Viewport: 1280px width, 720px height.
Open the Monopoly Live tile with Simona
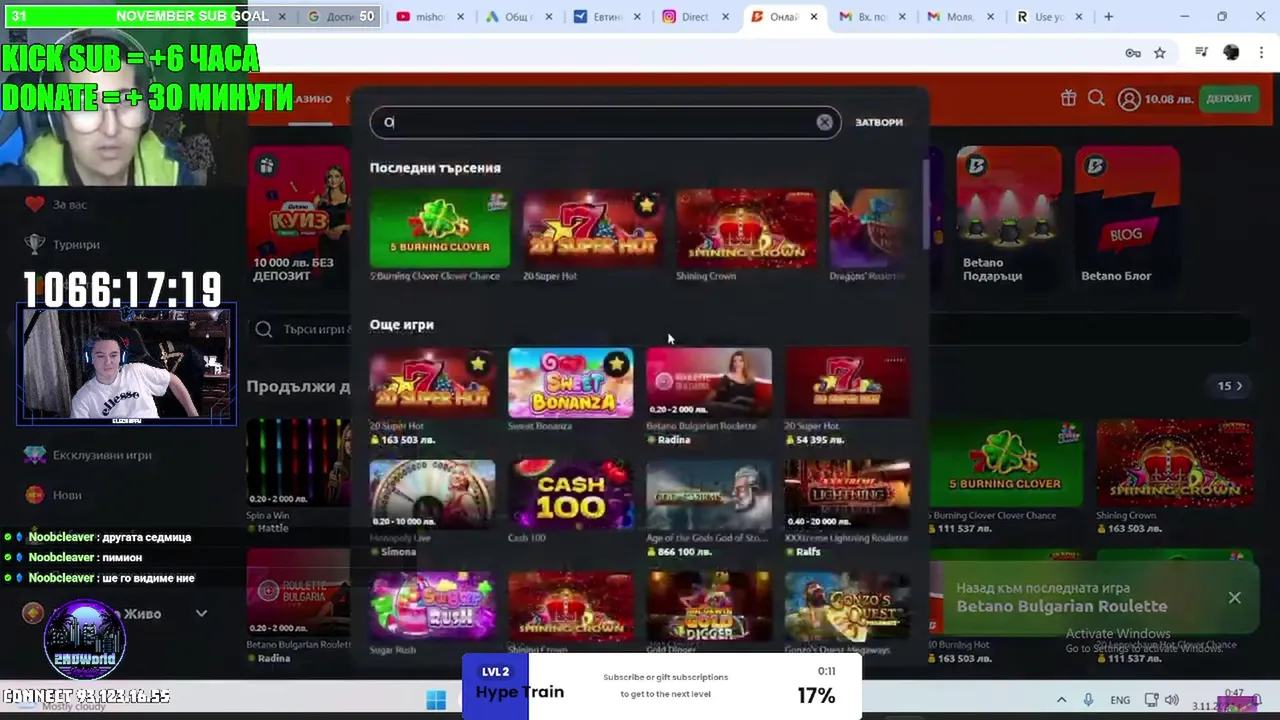click(432, 495)
